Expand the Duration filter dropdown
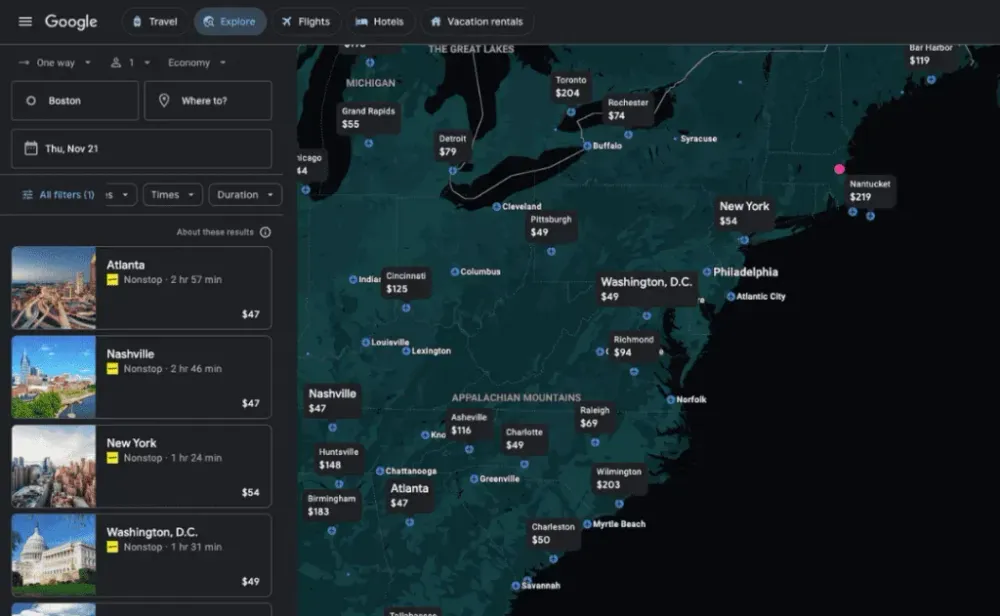Image resolution: width=1000 pixels, height=616 pixels. pos(245,194)
